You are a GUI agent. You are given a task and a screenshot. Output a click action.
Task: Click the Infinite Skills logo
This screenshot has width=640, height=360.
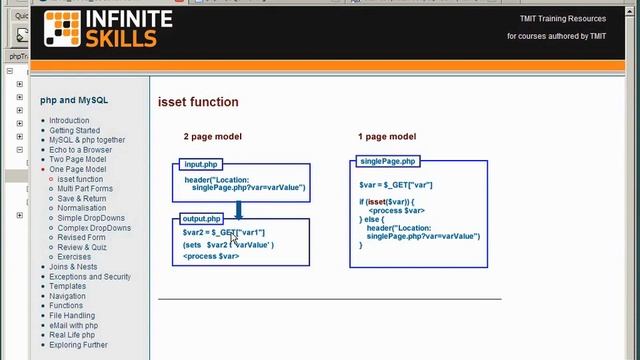(x=108, y=29)
